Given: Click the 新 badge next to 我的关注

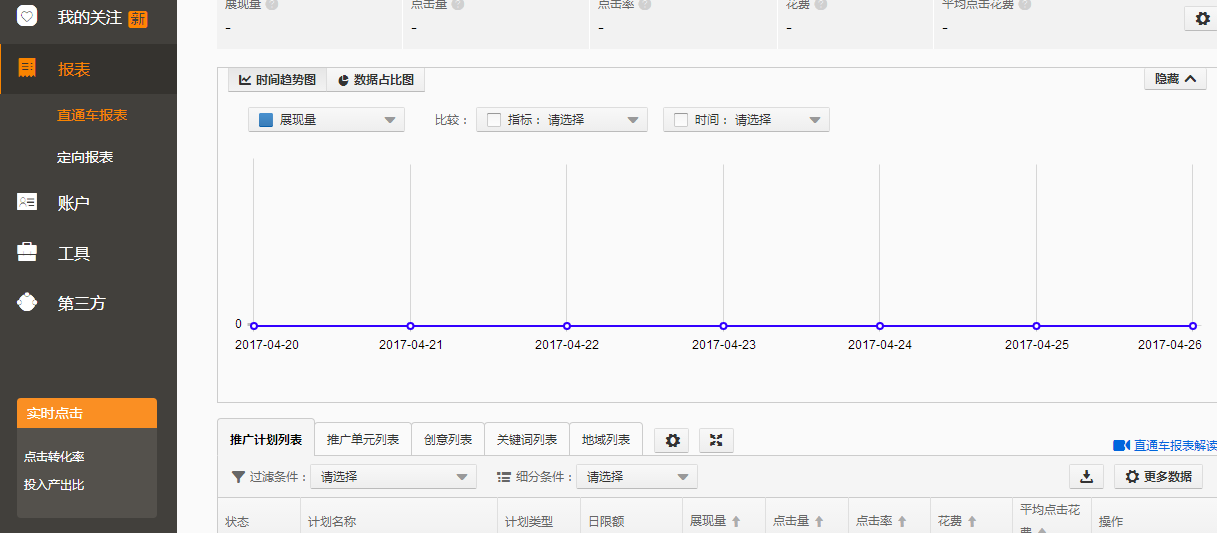Looking at the screenshot, I should tap(138, 18).
